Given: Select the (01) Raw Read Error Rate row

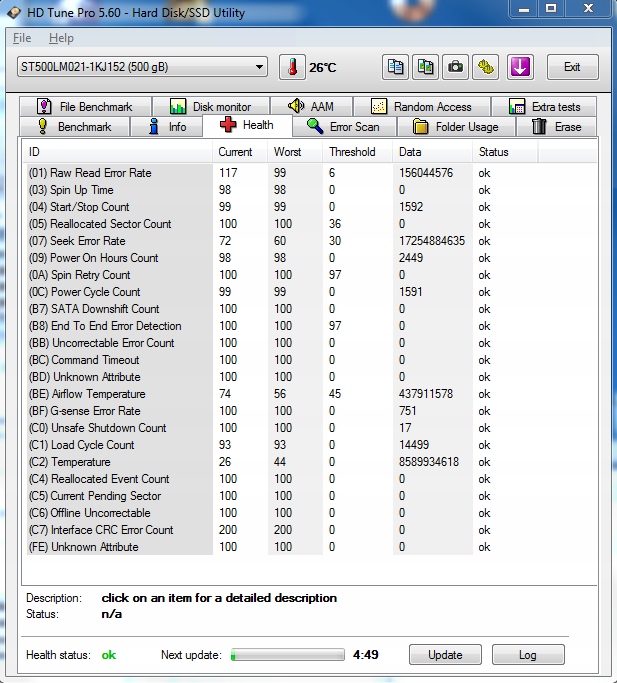Looking at the screenshot, I should 282,173.
